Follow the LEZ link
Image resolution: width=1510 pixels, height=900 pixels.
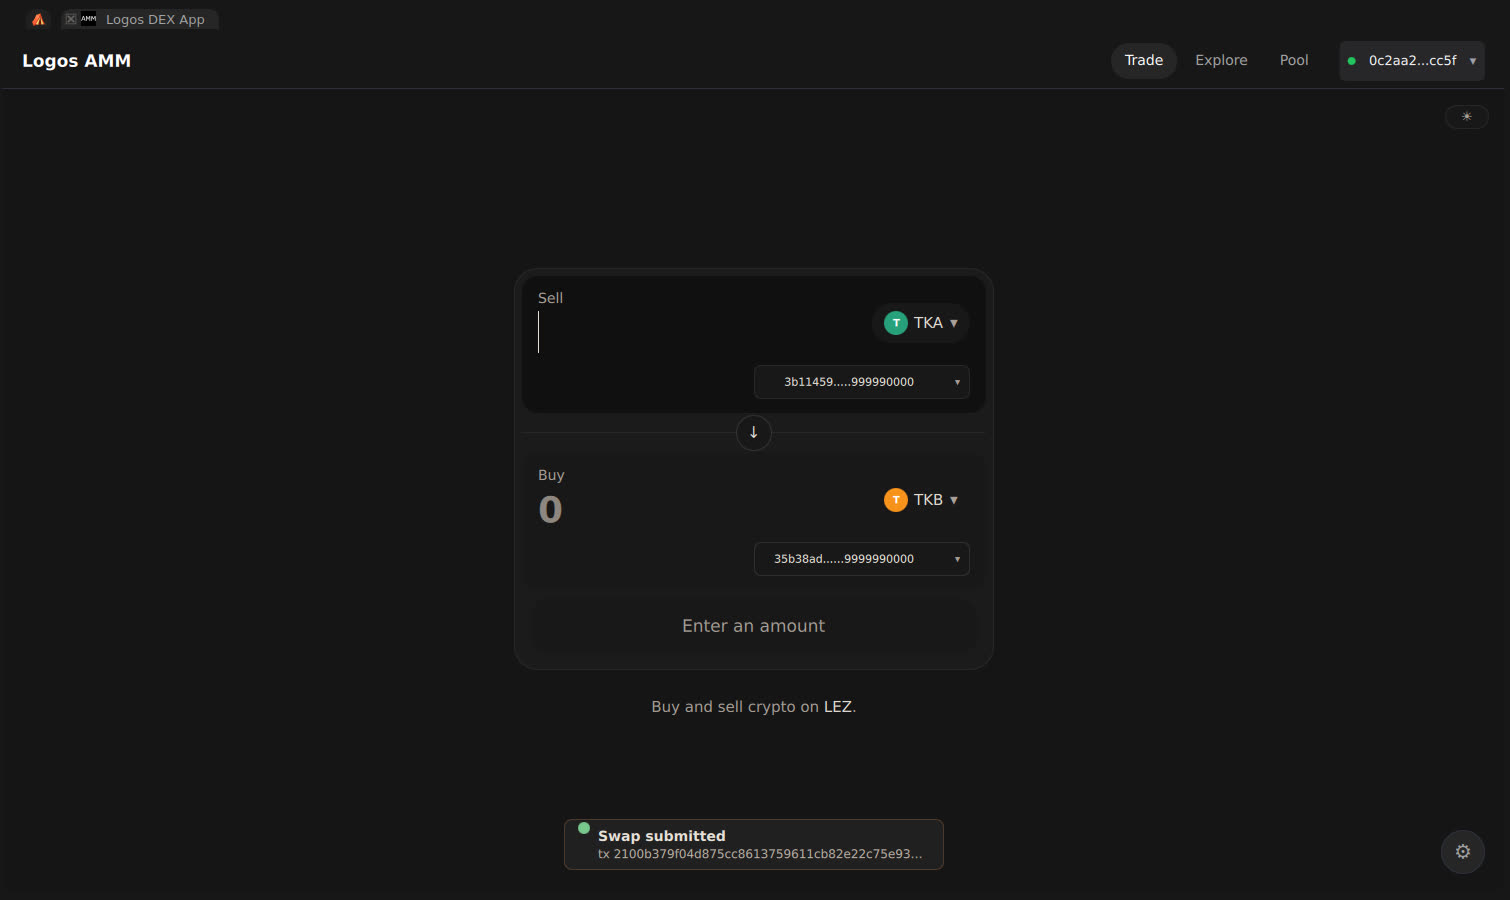click(838, 707)
